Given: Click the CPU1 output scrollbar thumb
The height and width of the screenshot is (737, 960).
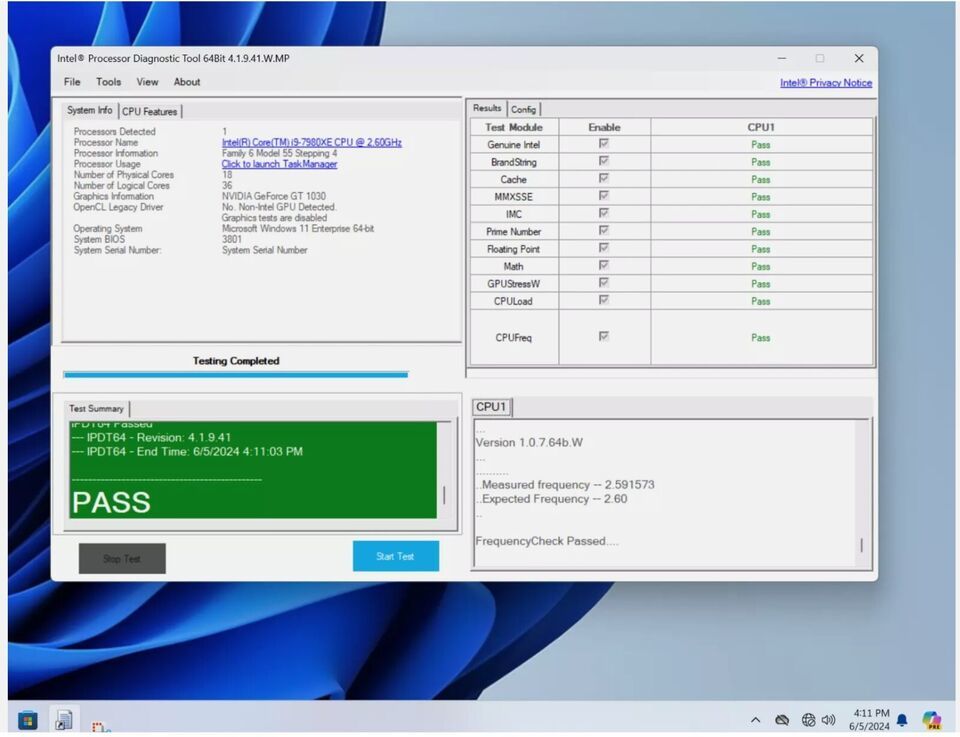Looking at the screenshot, I should pyautogui.click(x=861, y=545).
